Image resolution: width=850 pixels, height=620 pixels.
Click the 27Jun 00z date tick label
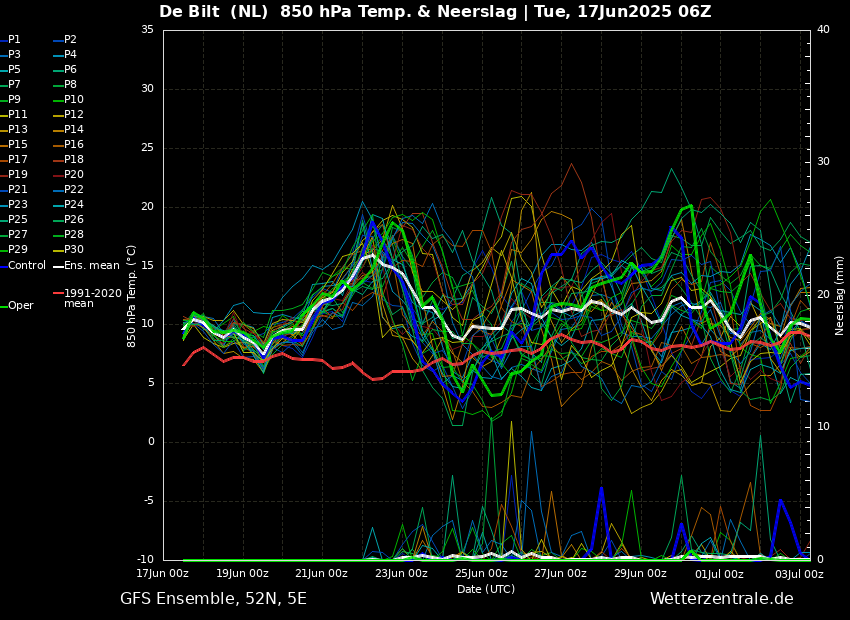560,574
